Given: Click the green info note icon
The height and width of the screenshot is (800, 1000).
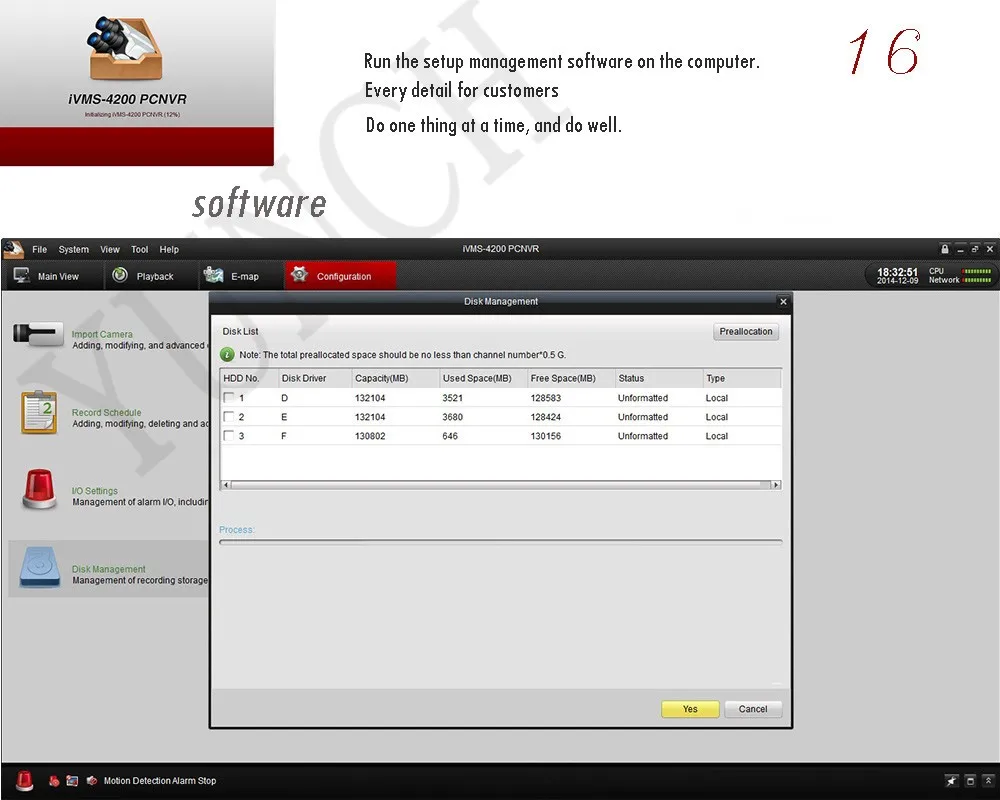Looking at the screenshot, I should coord(227,355).
